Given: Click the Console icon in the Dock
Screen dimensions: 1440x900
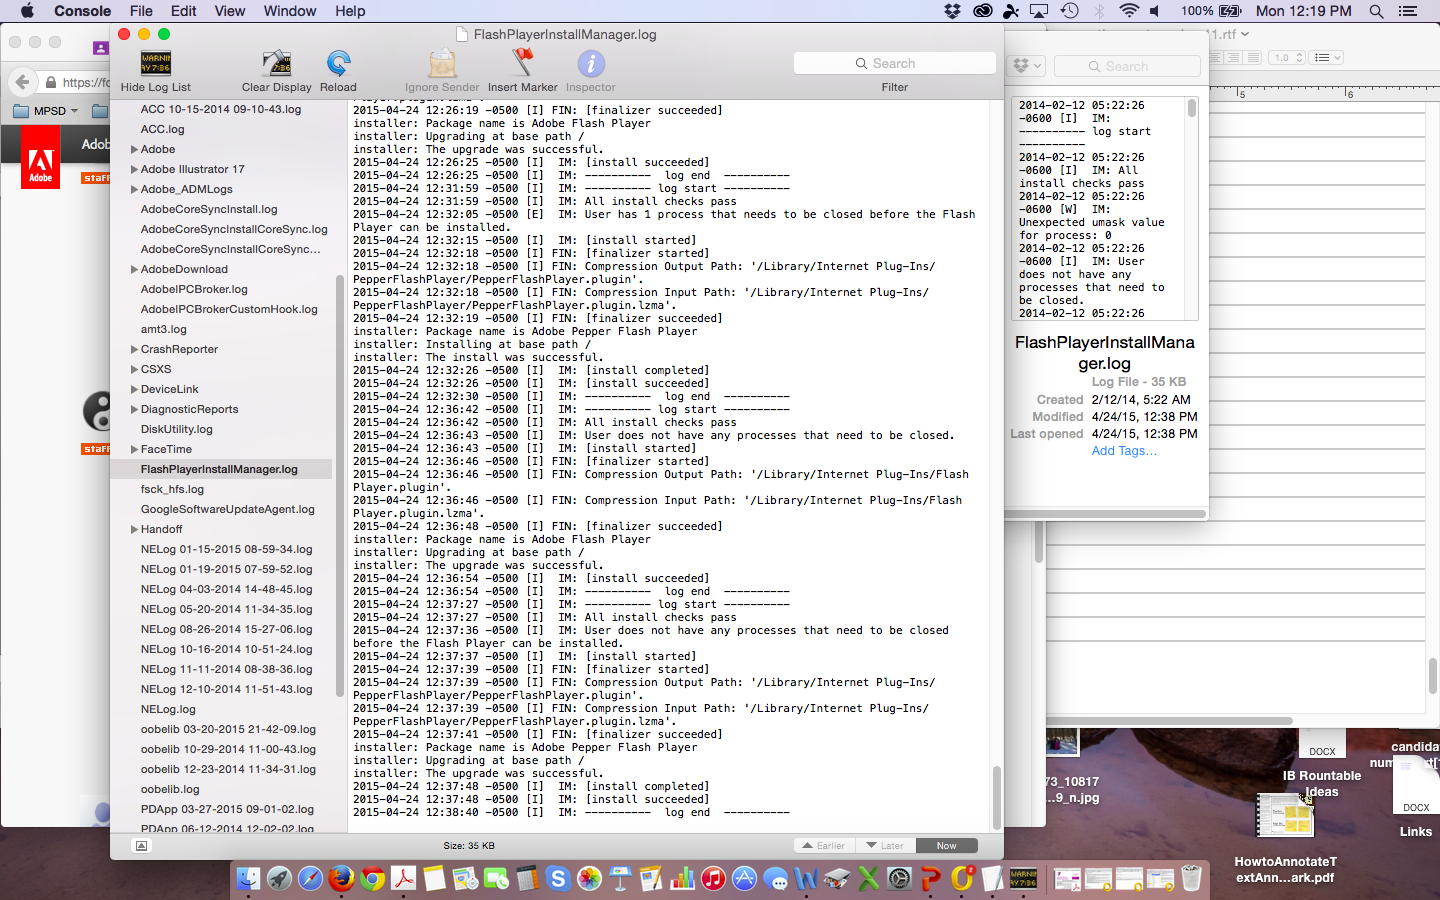Looking at the screenshot, I should (1023, 878).
